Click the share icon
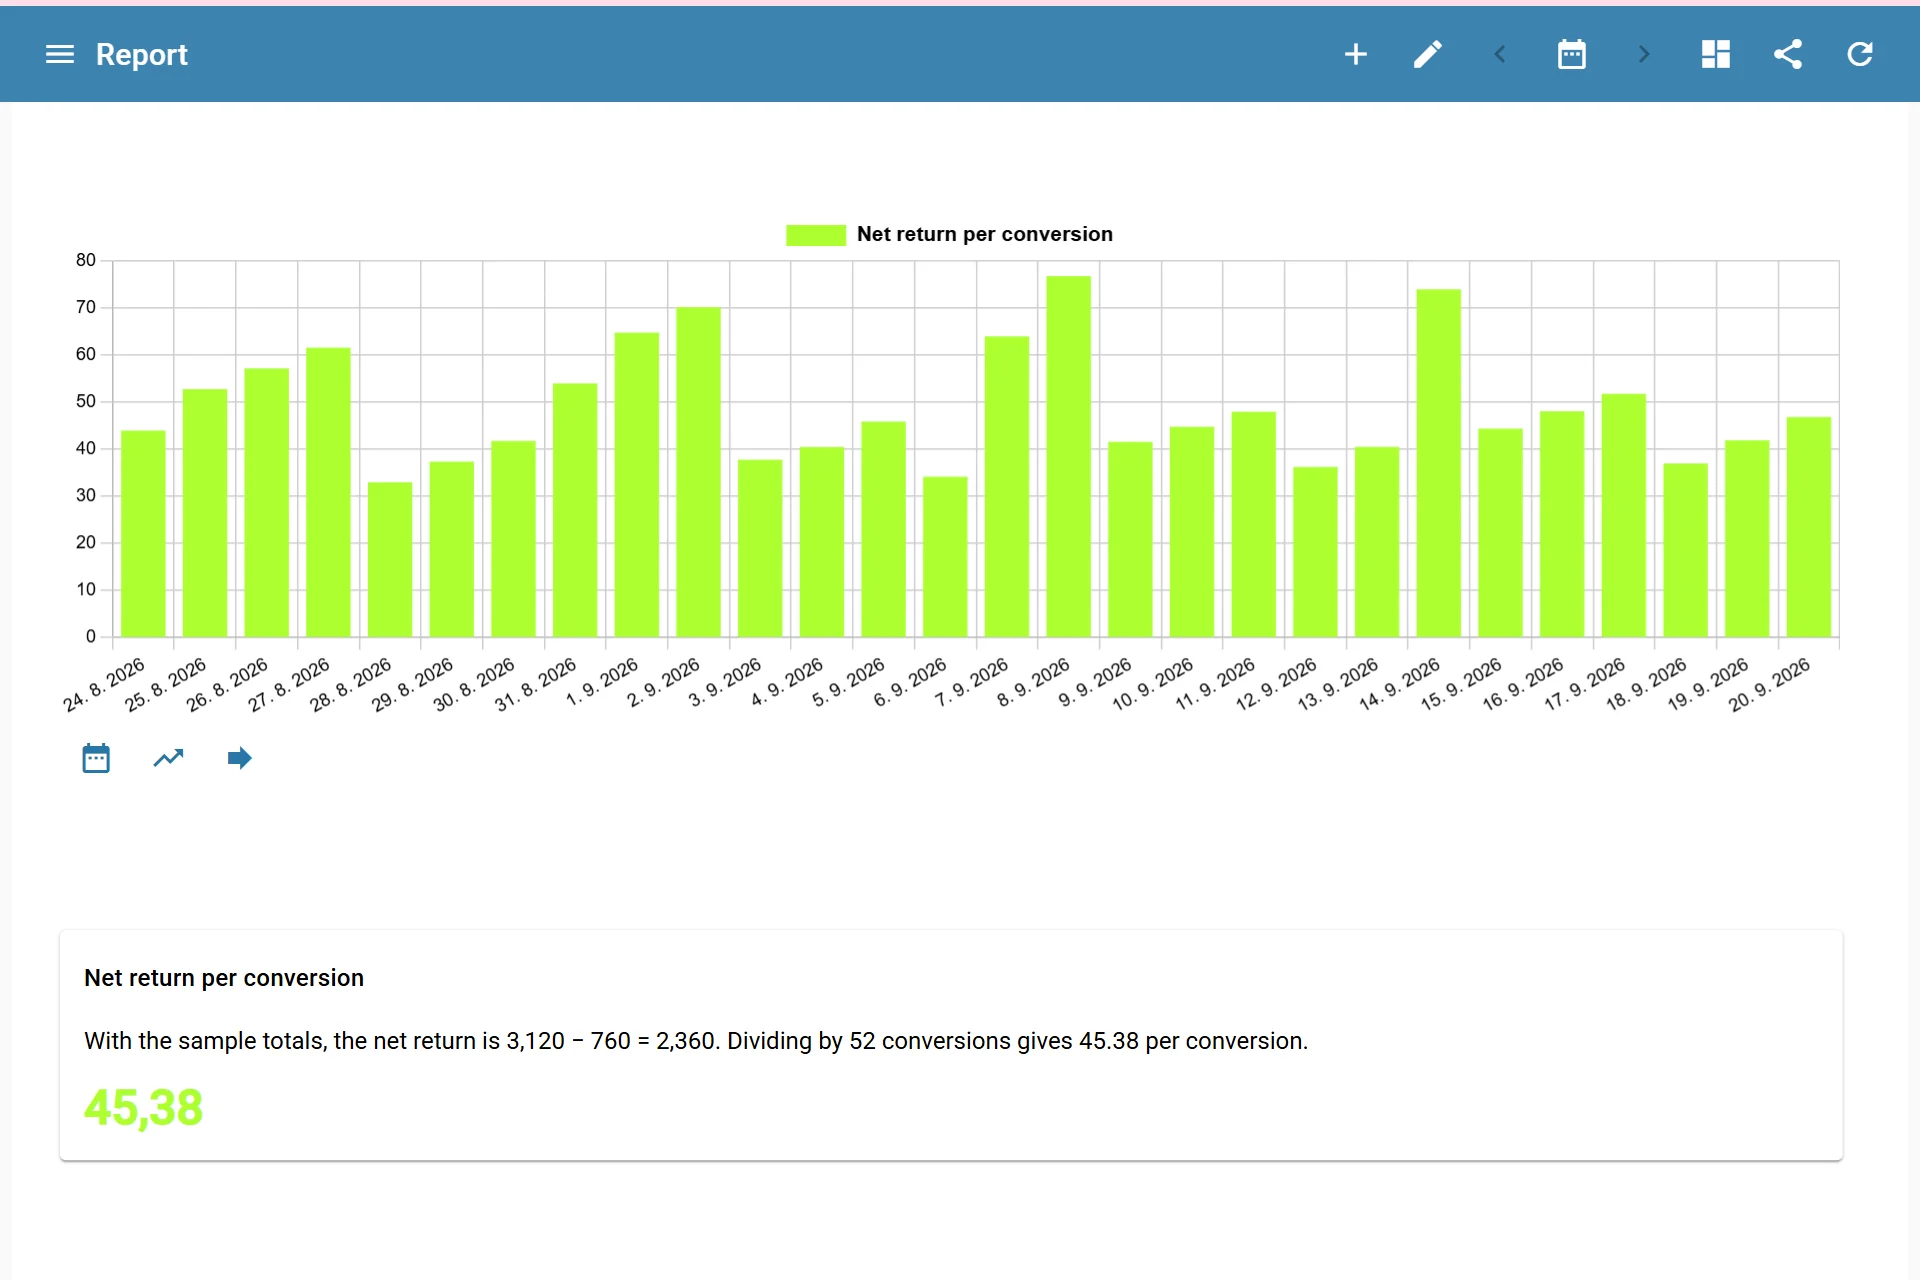The width and height of the screenshot is (1920, 1280). pyautogui.click(x=1788, y=54)
